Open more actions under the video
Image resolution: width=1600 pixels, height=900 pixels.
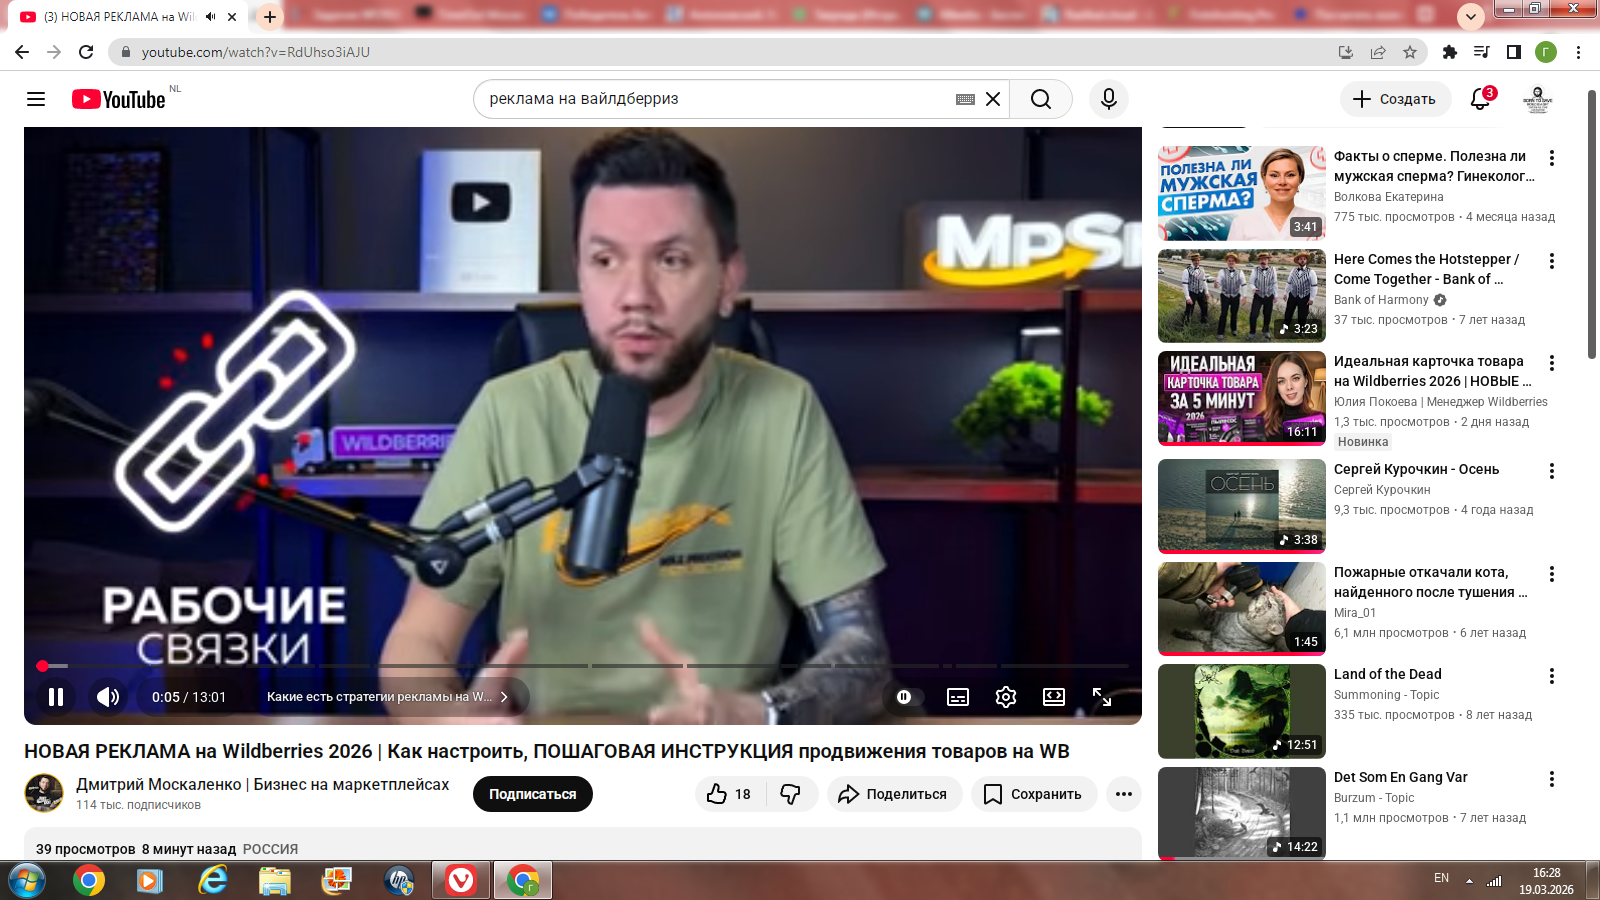(1124, 794)
